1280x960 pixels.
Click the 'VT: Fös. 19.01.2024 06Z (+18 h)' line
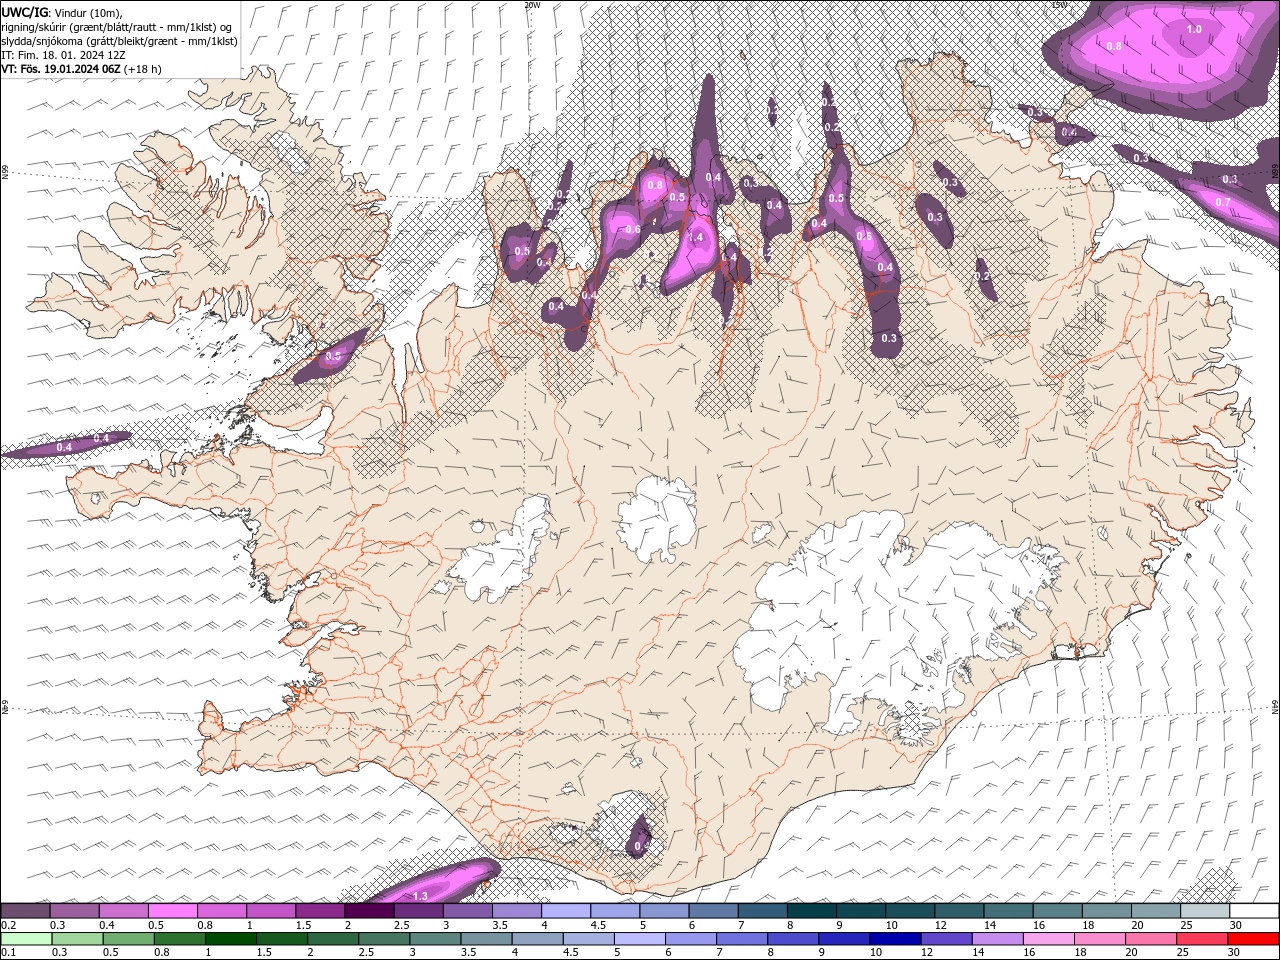pos(82,69)
